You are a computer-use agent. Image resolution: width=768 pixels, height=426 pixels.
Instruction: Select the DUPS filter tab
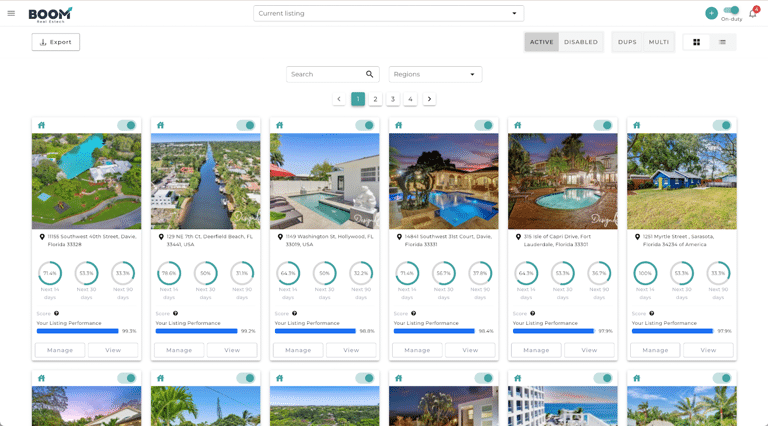[627, 42]
